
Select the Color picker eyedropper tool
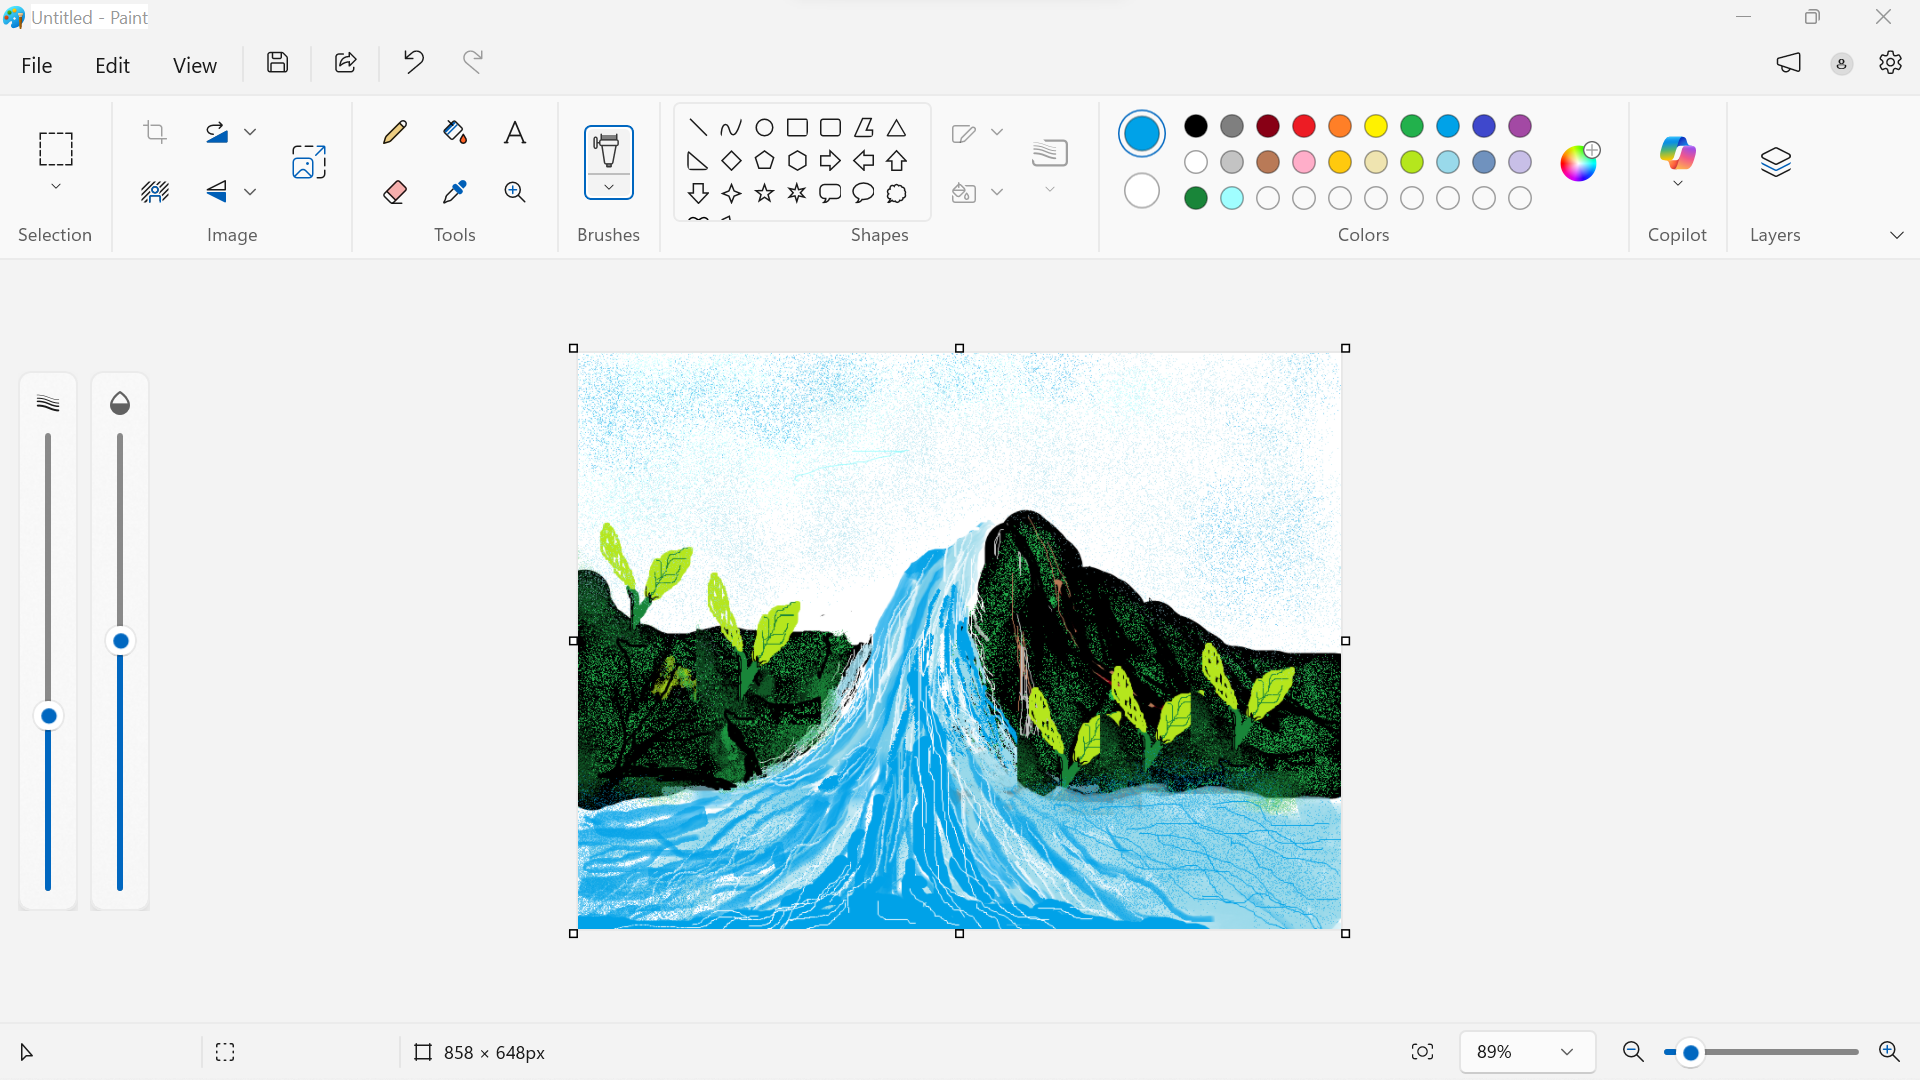(x=455, y=192)
